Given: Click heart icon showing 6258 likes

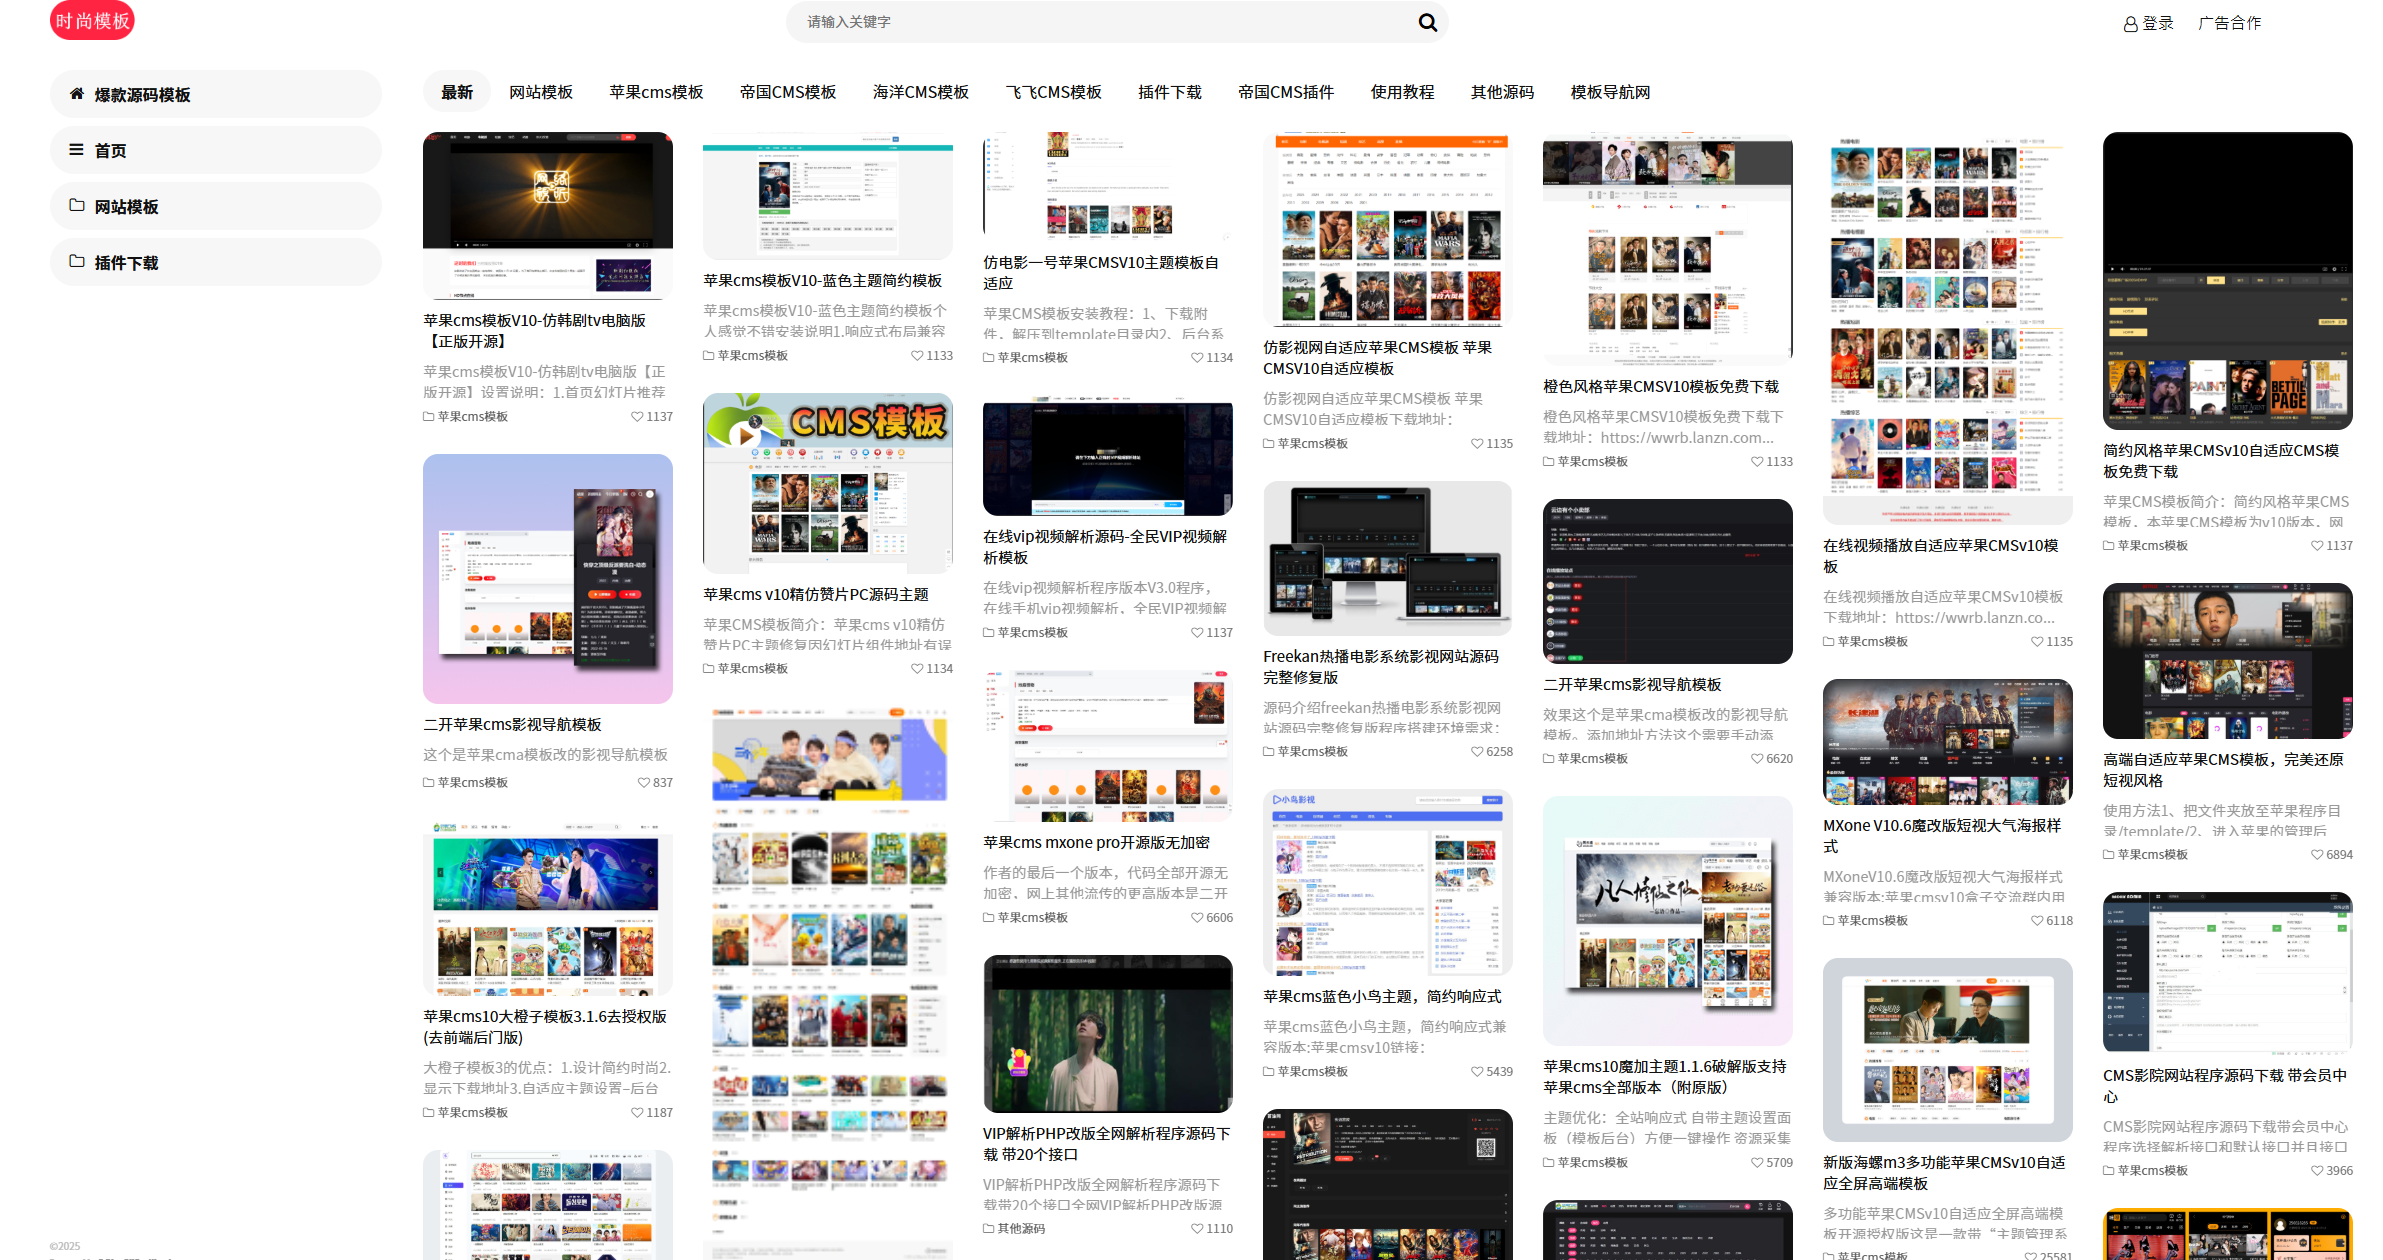Looking at the screenshot, I should coord(1477,752).
